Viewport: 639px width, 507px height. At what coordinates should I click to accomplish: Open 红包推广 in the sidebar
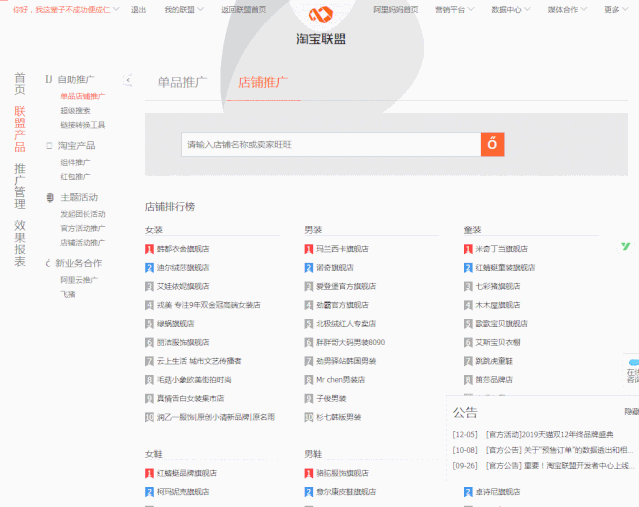pos(75,176)
